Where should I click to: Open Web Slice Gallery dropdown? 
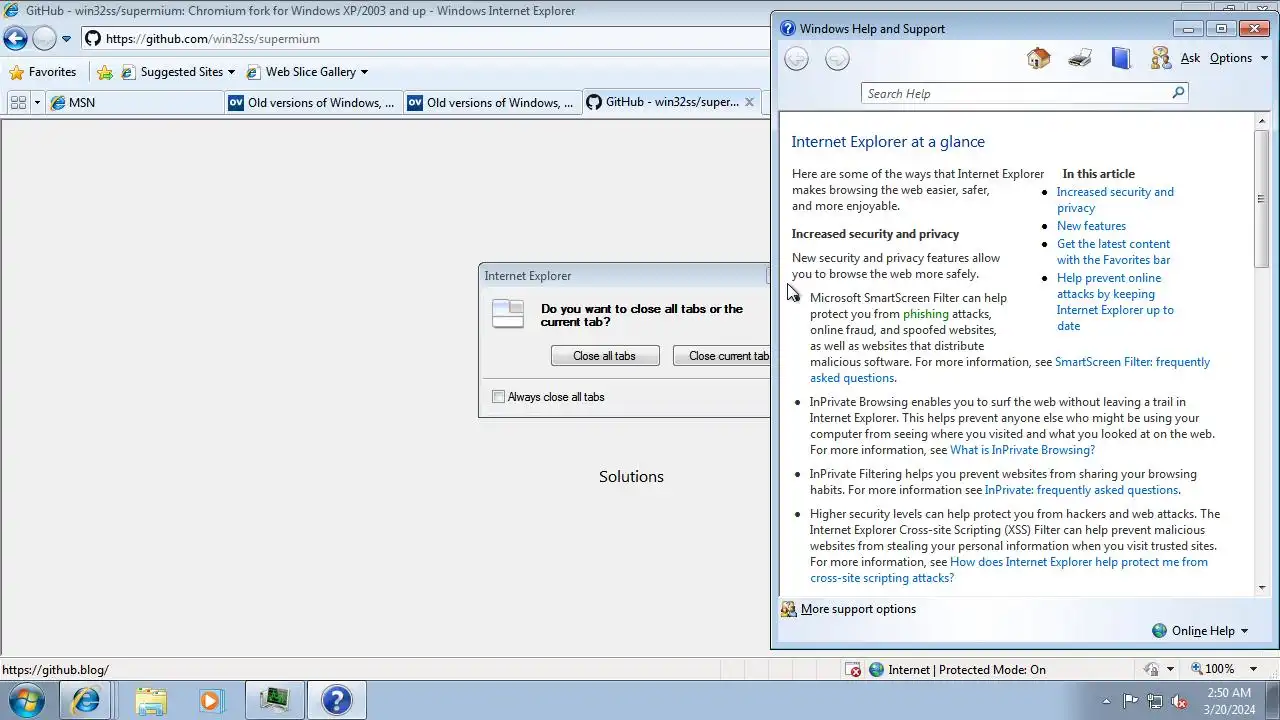point(307,72)
